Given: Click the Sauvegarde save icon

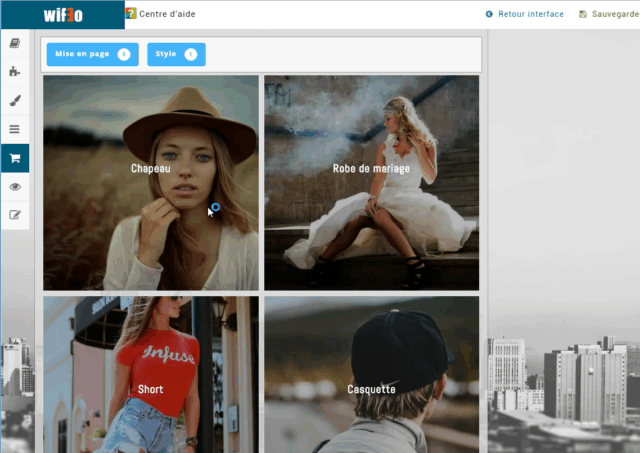Looking at the screenshot, I should click(583, 14).
